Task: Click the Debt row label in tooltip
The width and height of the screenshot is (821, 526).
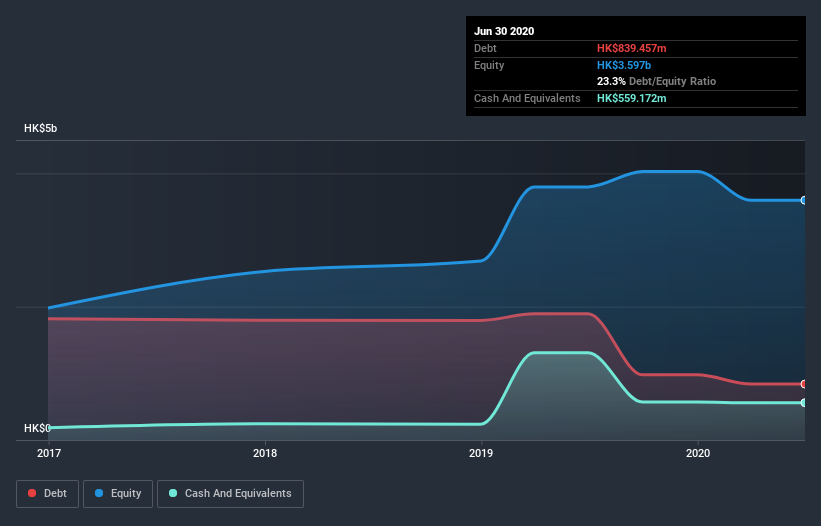Action: coord(485,48)
